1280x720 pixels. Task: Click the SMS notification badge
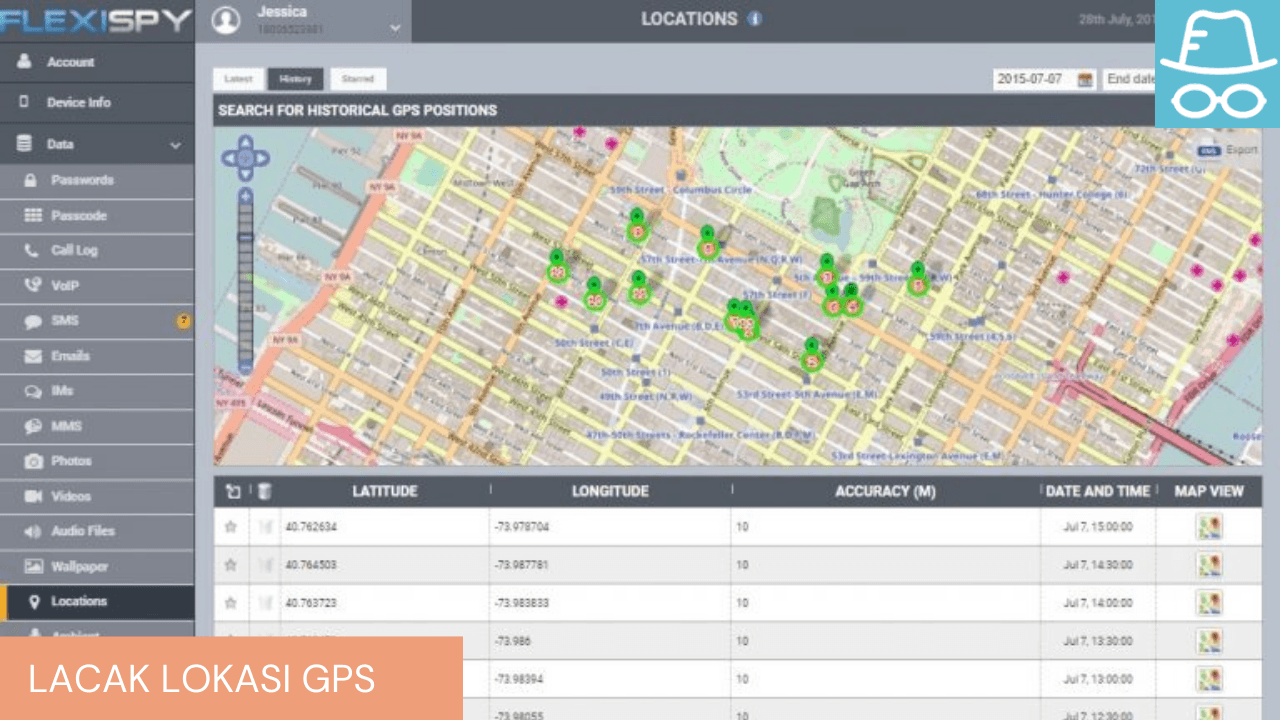click(184, 321)
